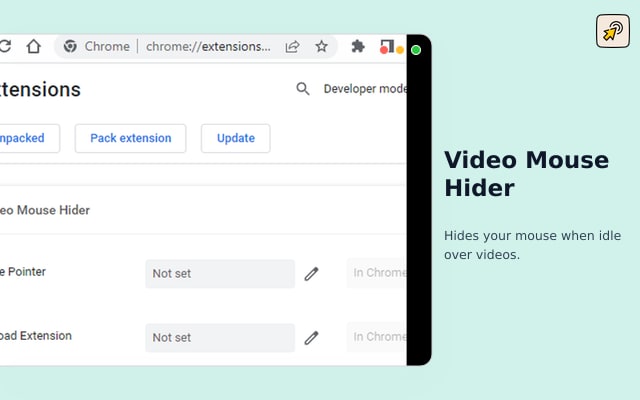Open the Extensions puzzle-piece menu
The height and width of the screenshot is (400, 640).
pos(358,46)
